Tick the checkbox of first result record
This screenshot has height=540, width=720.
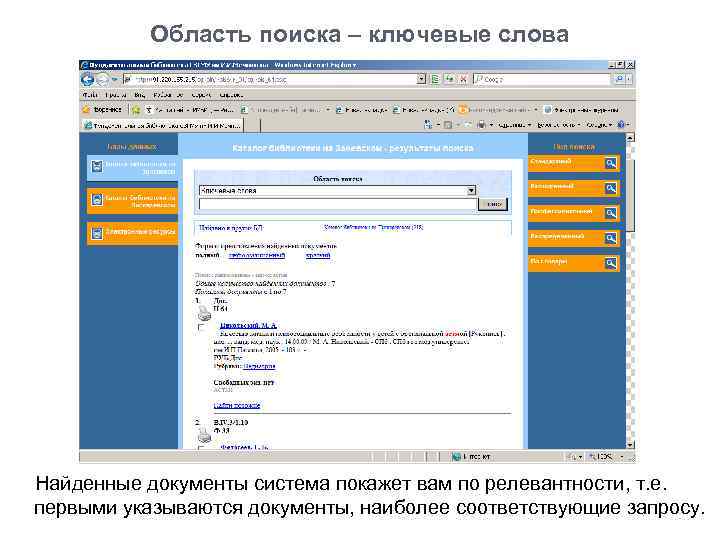201,327
